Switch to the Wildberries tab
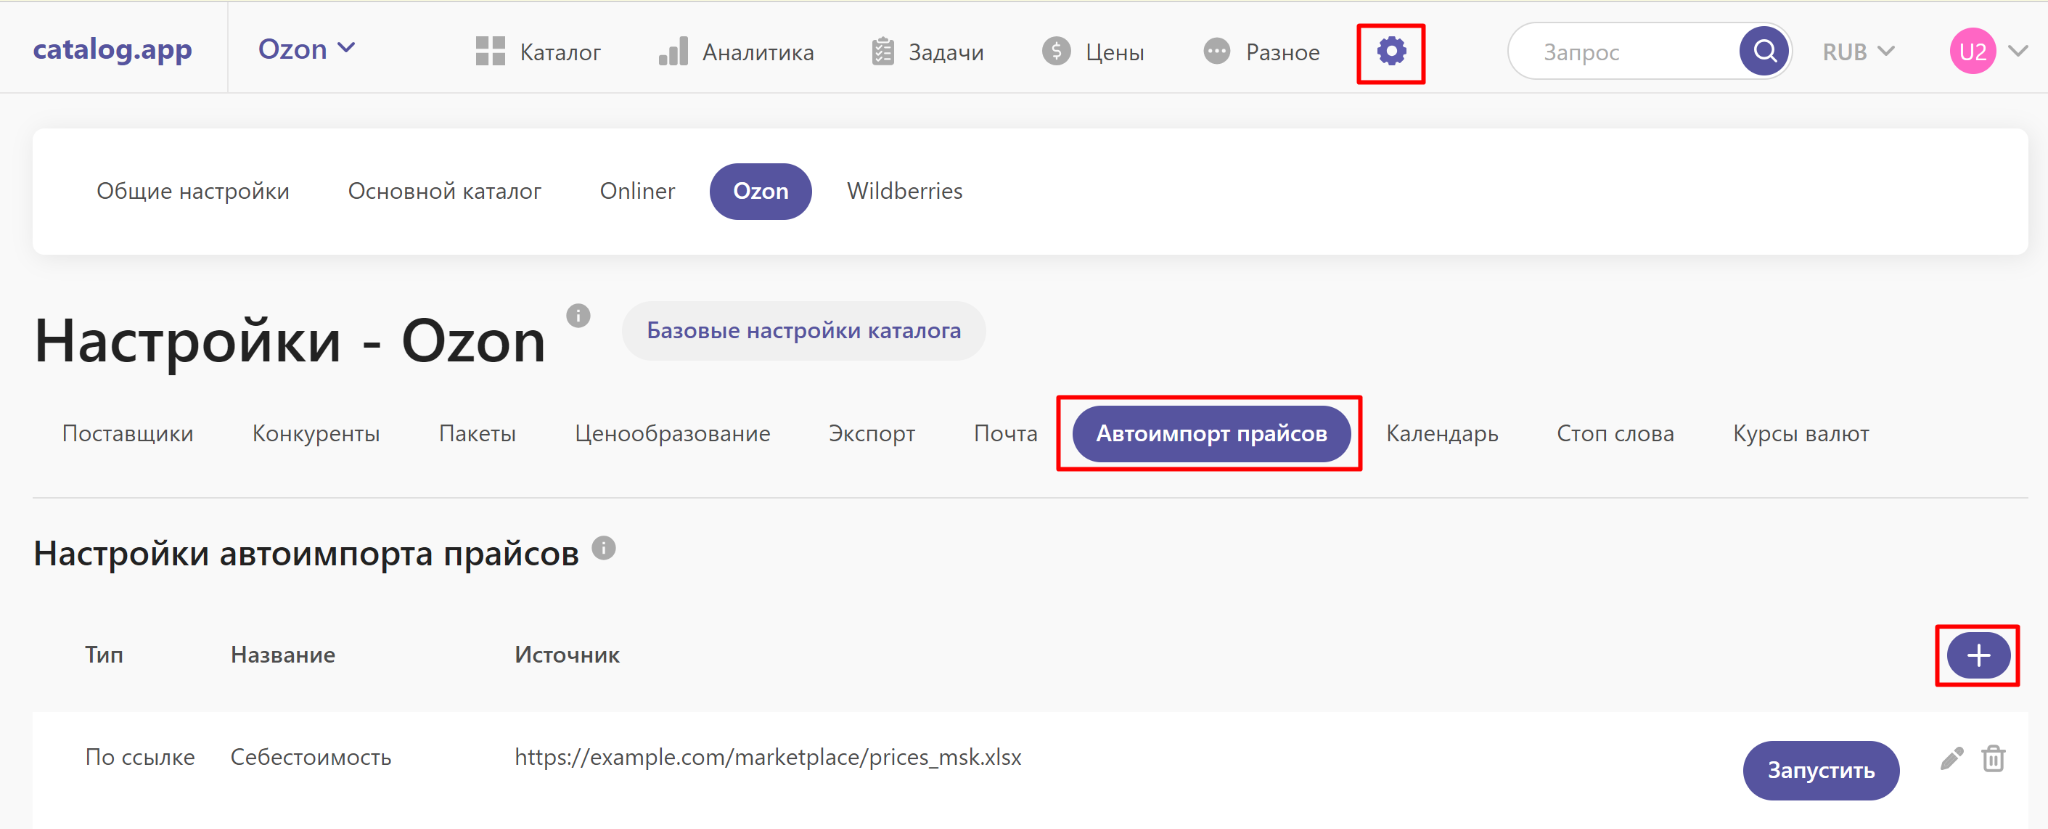 [904, 191]
